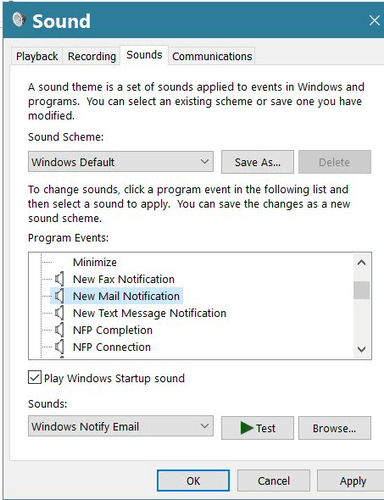Click speaker icon beside NFP Connection
Viewport: 384px width, 500px height.
(59, 347)
